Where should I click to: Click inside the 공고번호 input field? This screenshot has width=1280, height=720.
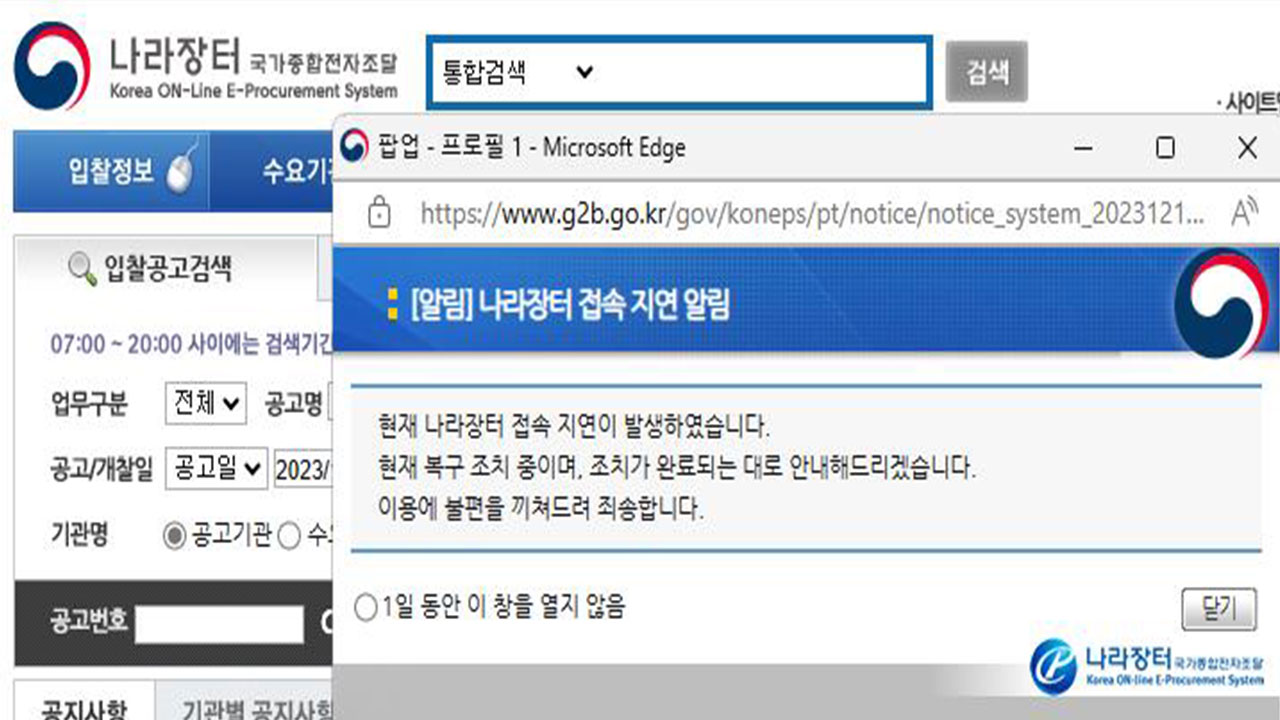[x=220, y=624]
